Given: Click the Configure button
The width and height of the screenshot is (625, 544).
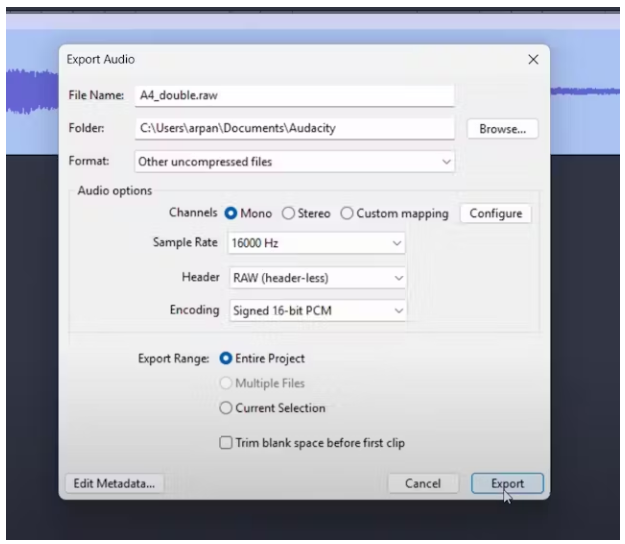Looking at the screenshot, I should pos(495,213).
